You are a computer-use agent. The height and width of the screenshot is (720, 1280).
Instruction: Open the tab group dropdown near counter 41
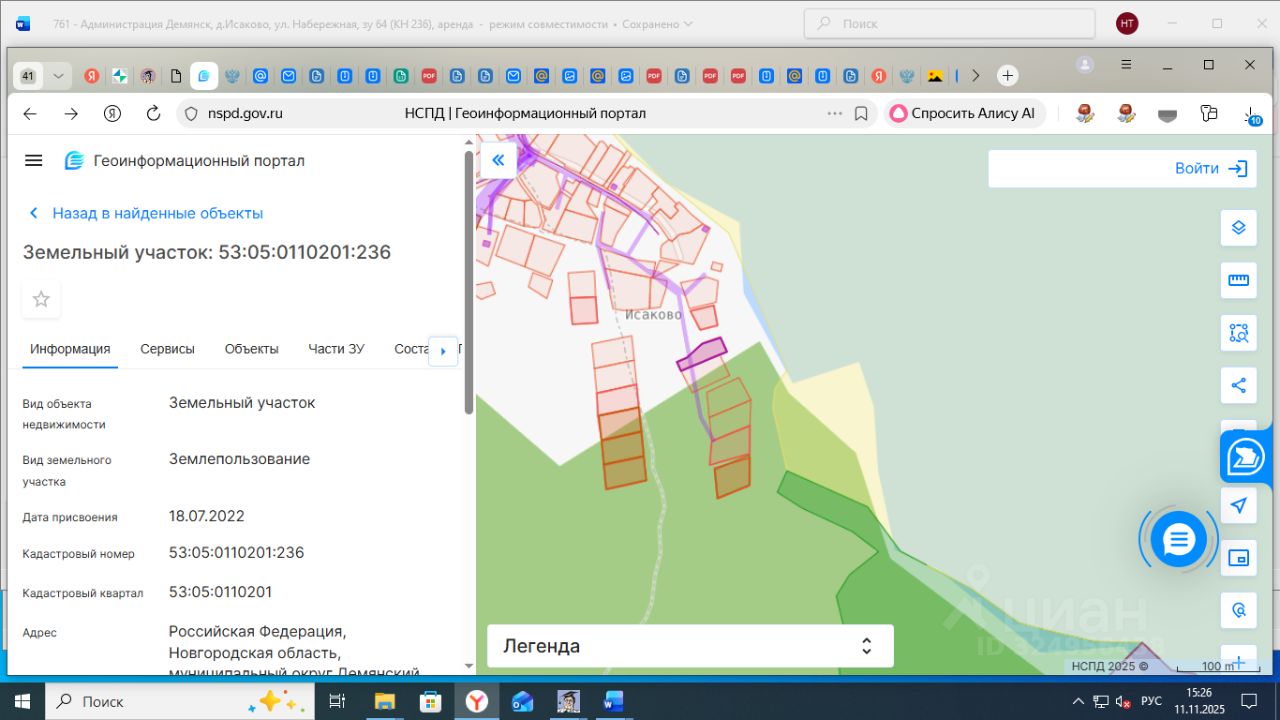coord(58,76)
